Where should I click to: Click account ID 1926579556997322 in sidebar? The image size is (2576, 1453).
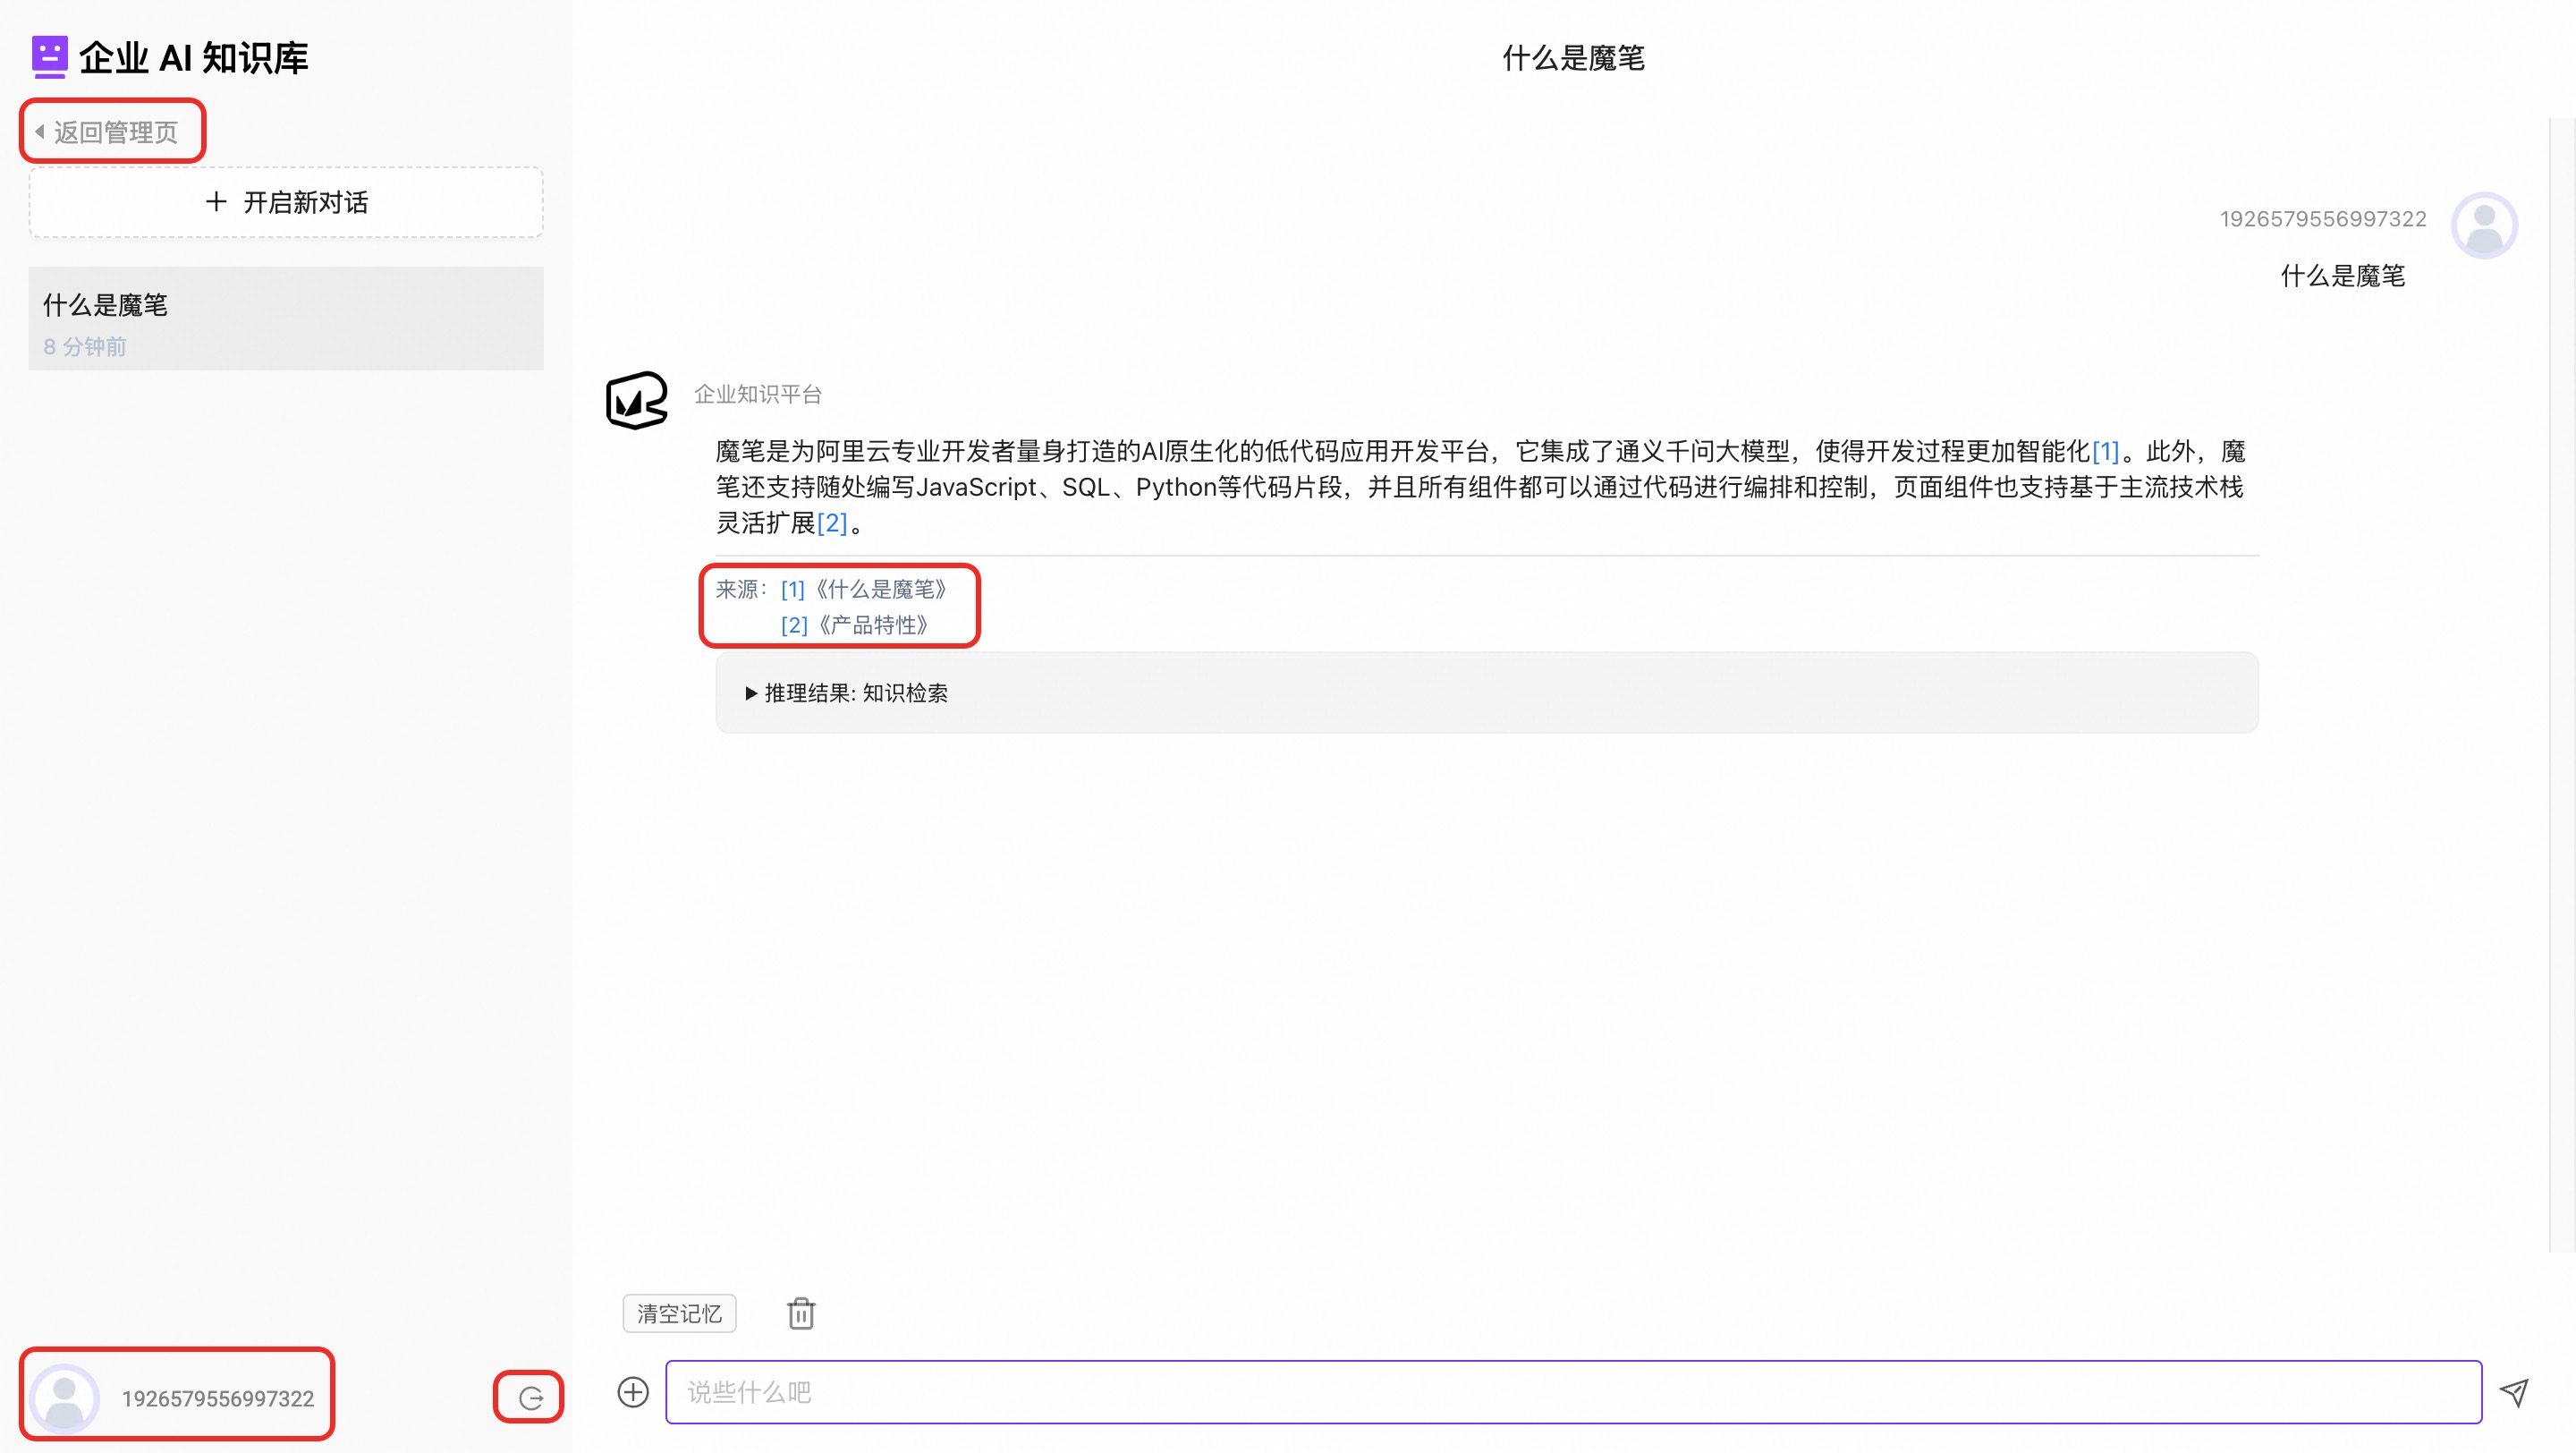pos(218,1397)
